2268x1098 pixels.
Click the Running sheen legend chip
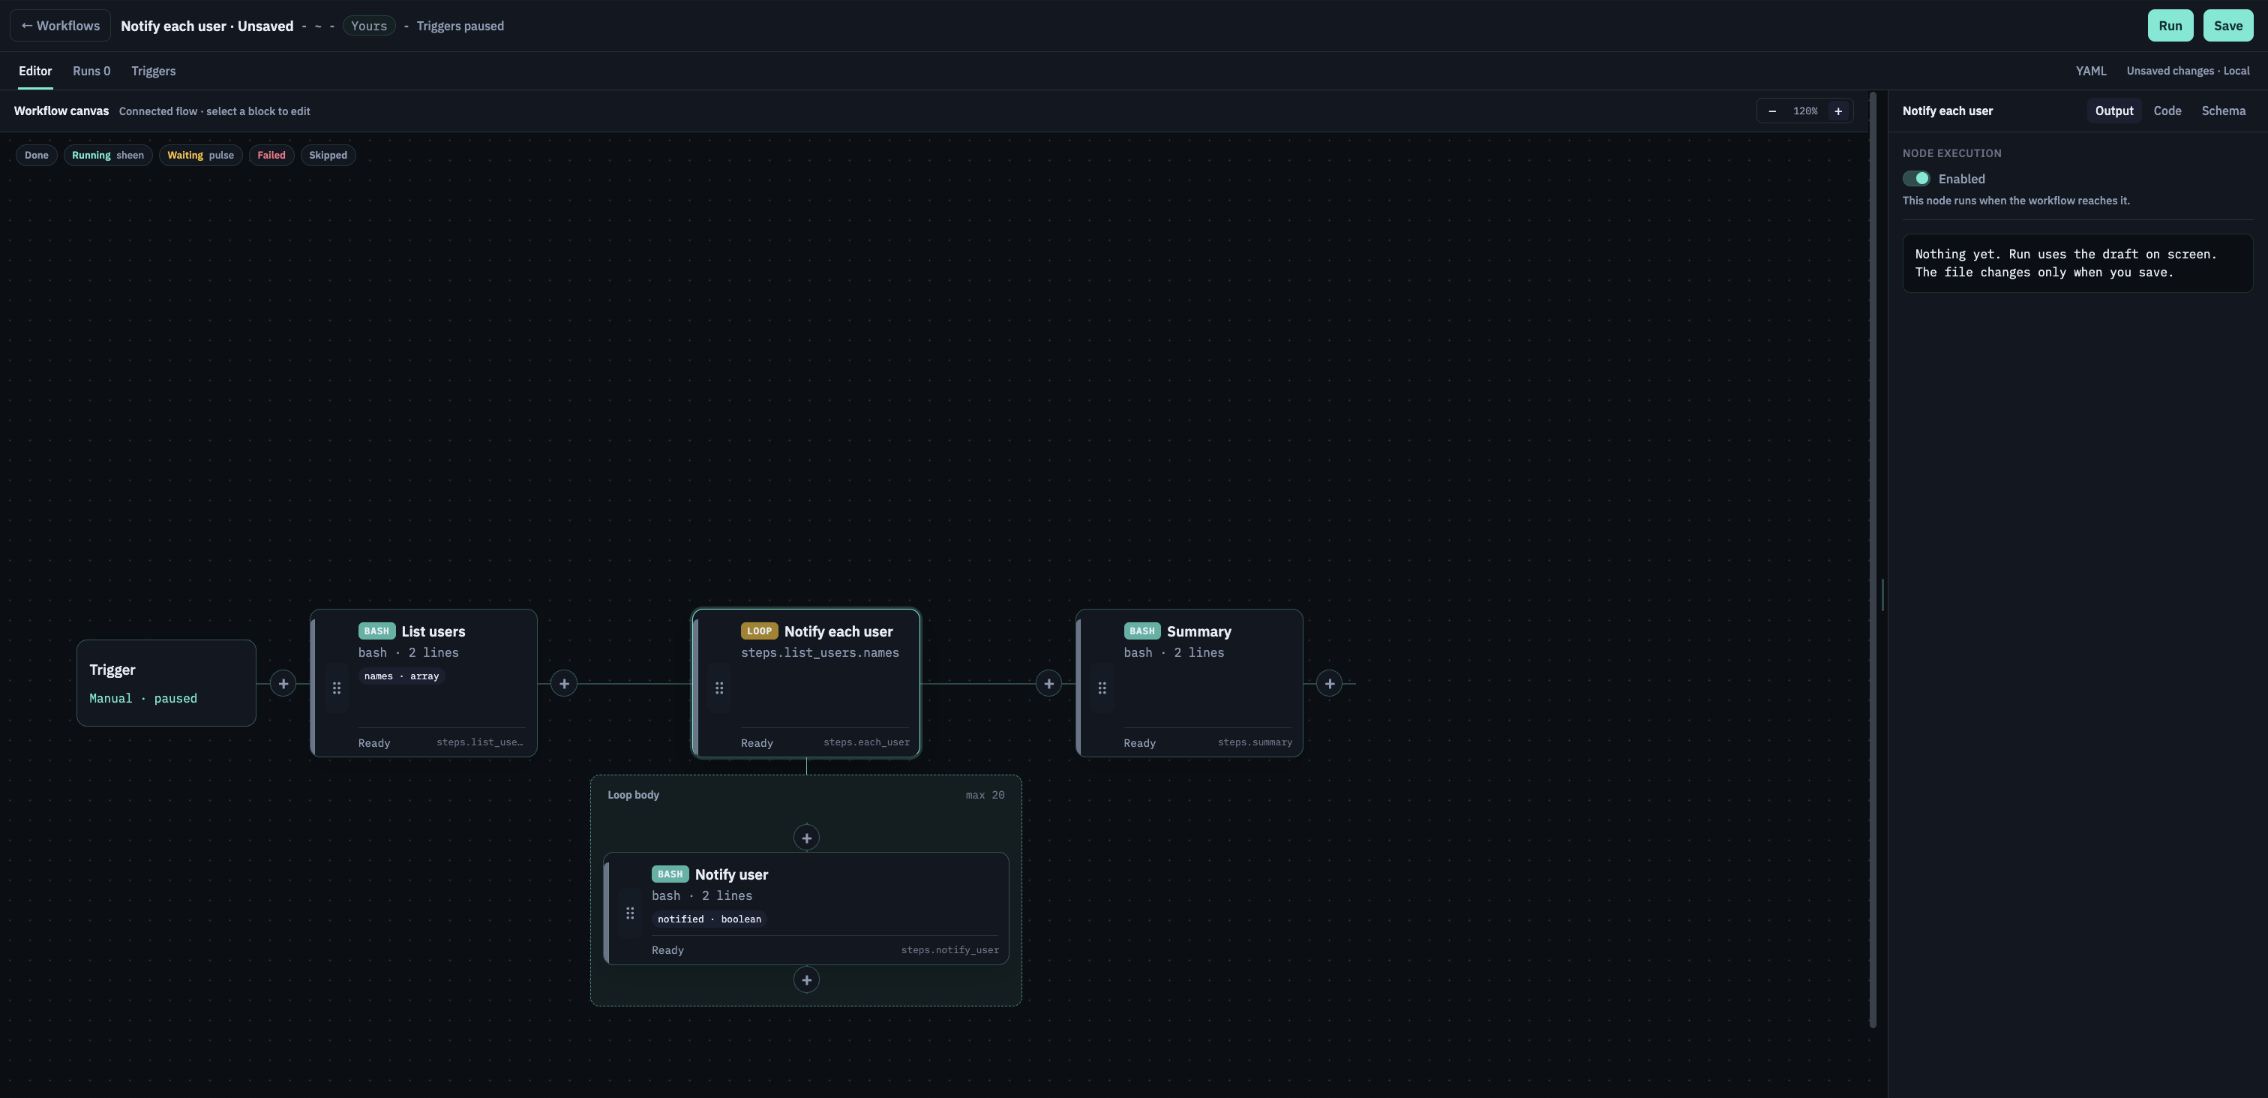[108, 155]
